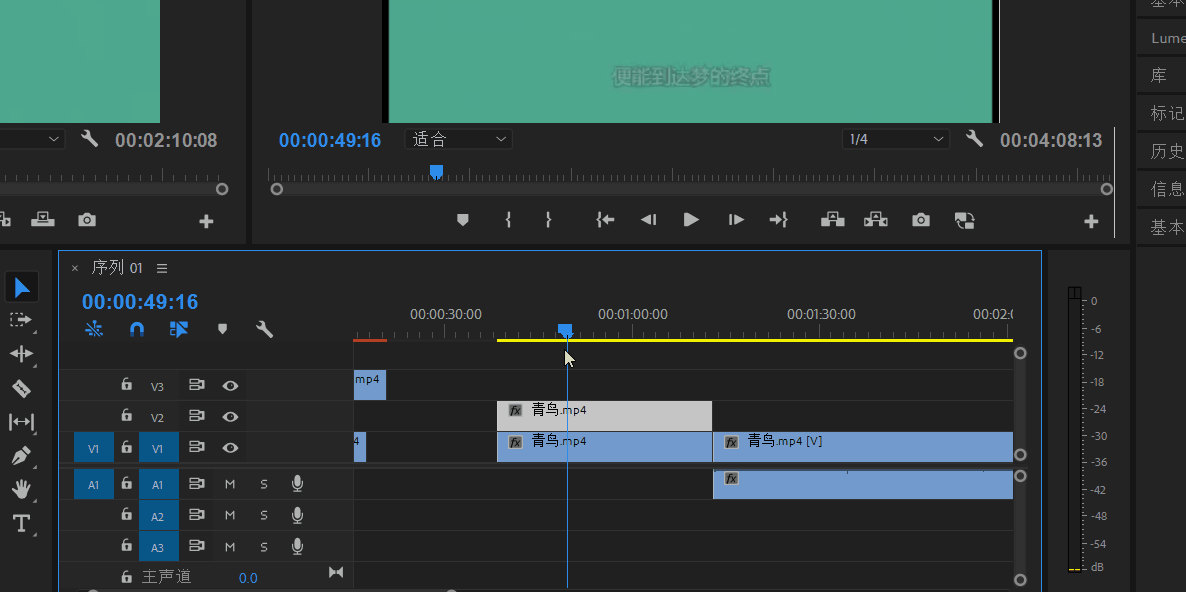The width and height of the screenshot is (1186, 592).
Task: Toggle V3 track output eye
Action: pos(231,386)
